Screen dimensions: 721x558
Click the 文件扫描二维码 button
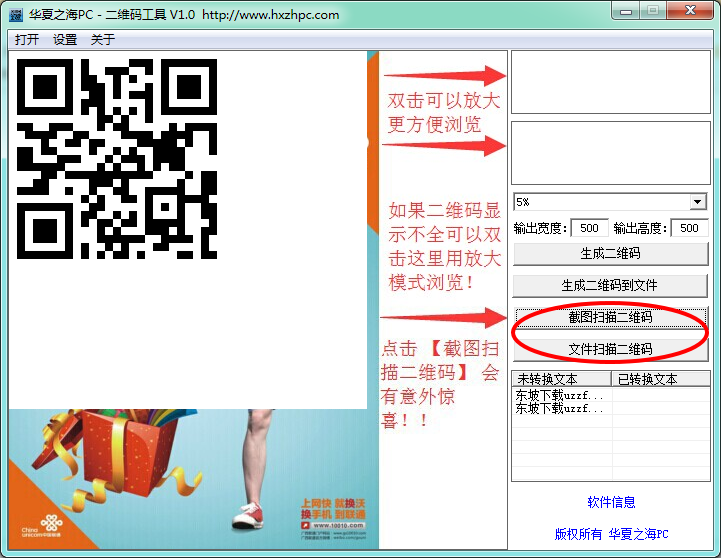(x=610, y=349)
